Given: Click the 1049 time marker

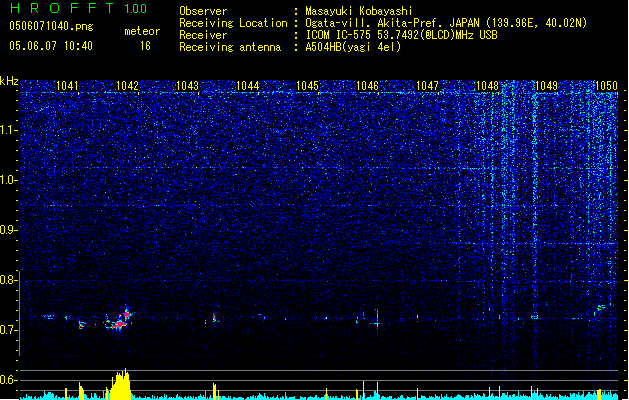Looking at the screenshot, I should tap(547, 86).
